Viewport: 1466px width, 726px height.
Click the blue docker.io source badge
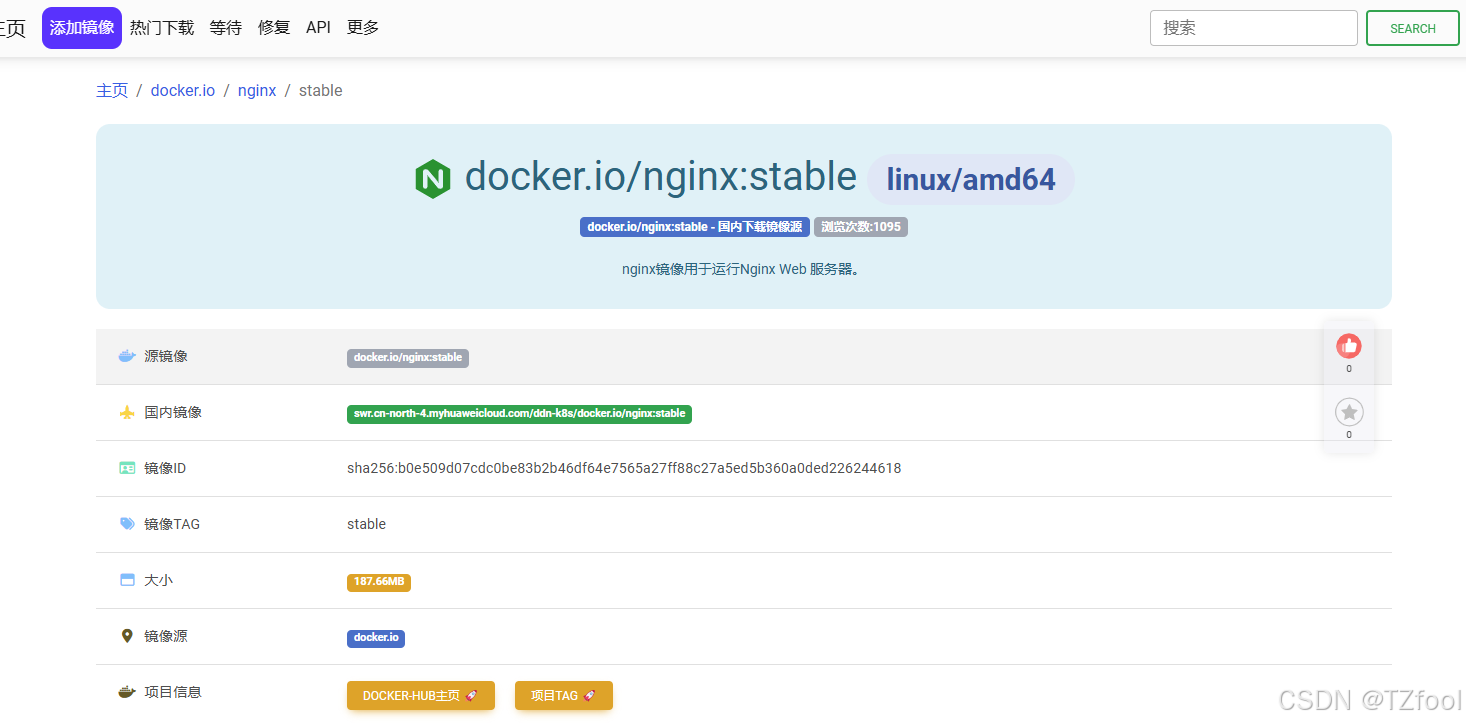pyautogui.click(x=376, y=637)
